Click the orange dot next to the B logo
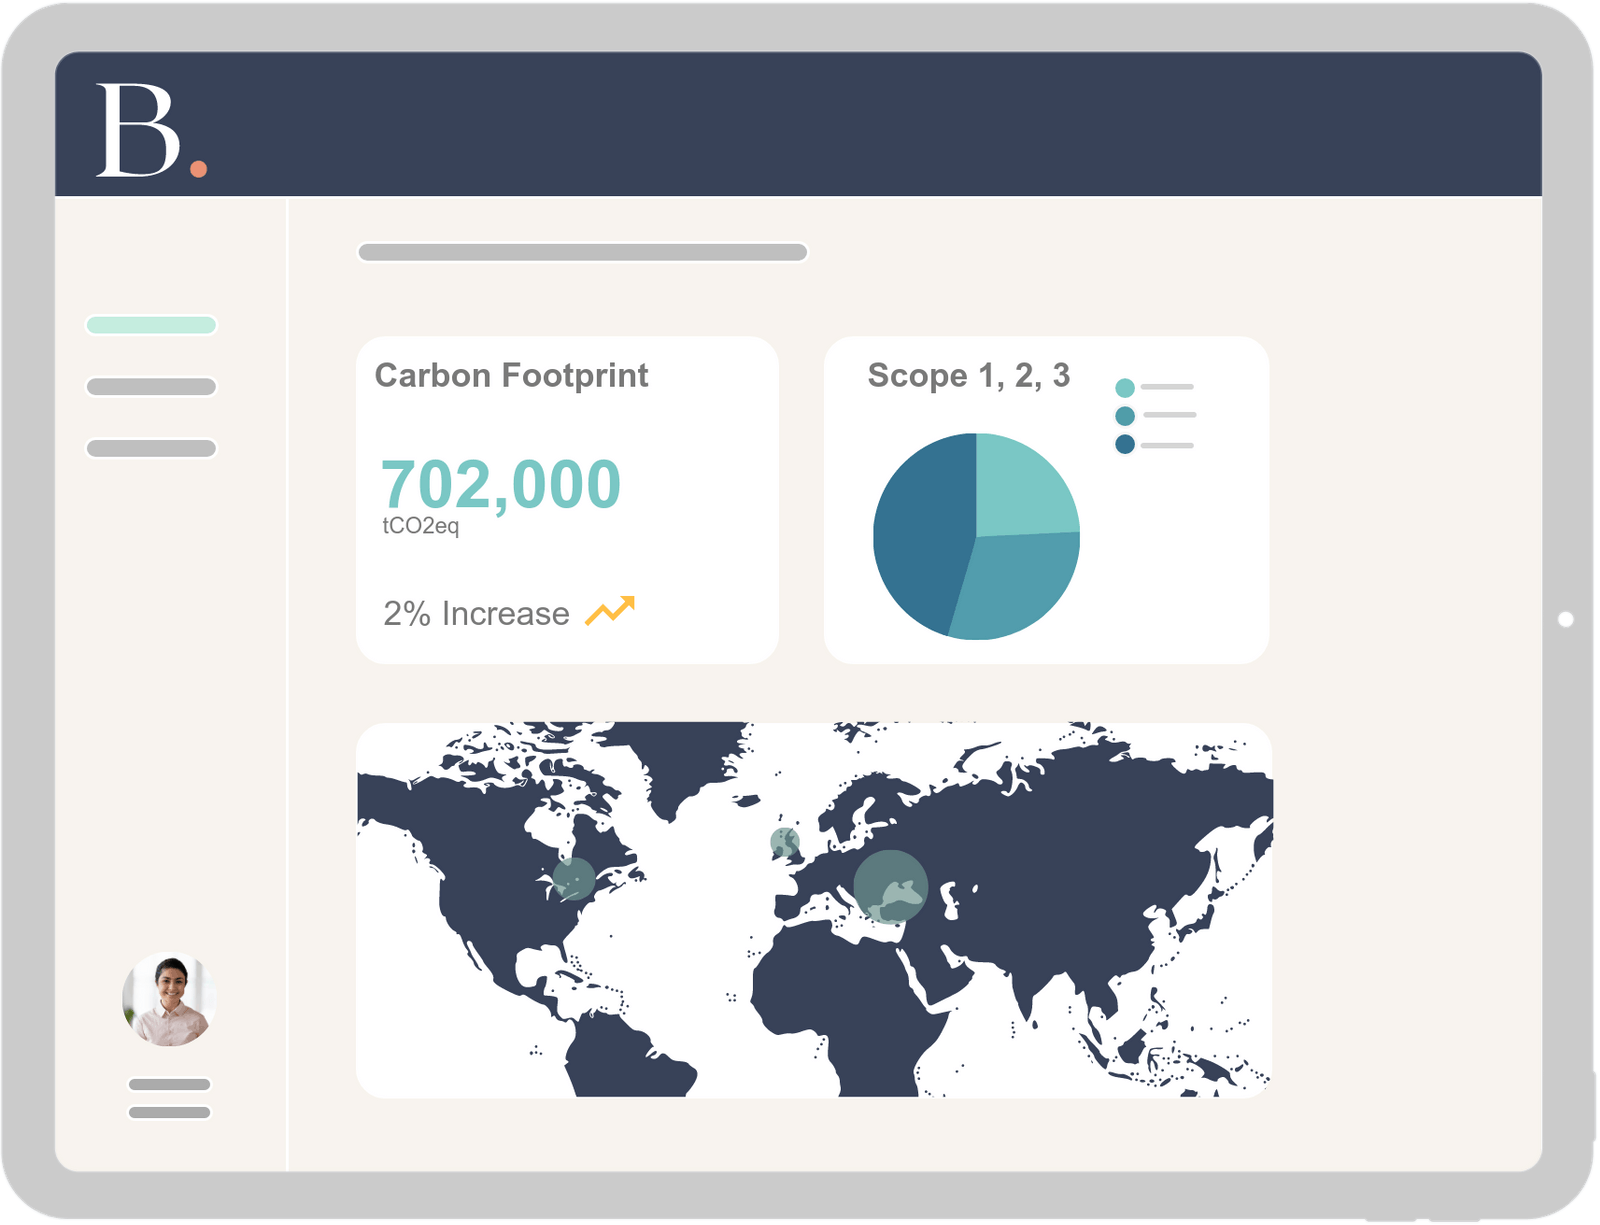Image resolution: width=1600 pixels, height=1225 pixels. pyautogui.click(x=196, y=168)
